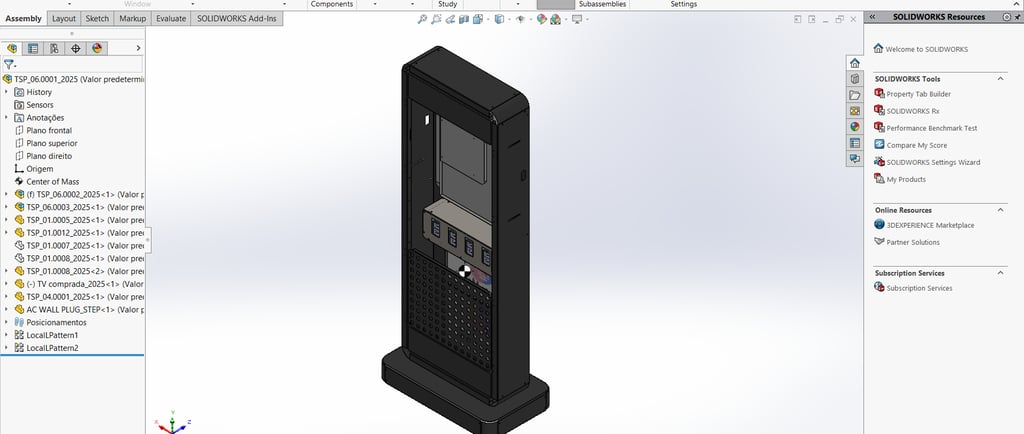Click Zoom to Fit magnifier icon

423,20
